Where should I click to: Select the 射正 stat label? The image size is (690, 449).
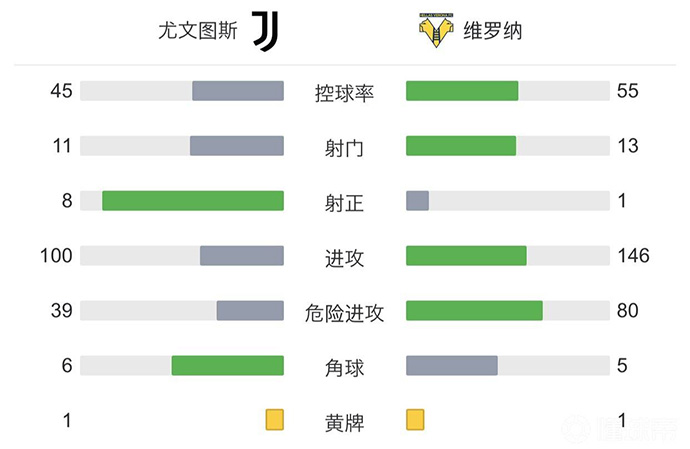click(345, 203)
